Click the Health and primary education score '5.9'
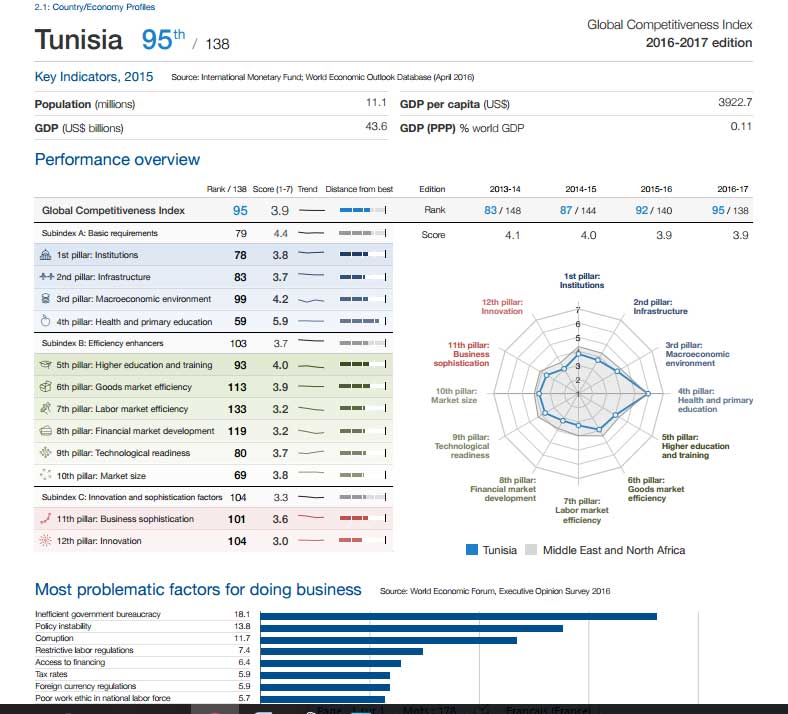788x714 pixels. coord(280,321)
